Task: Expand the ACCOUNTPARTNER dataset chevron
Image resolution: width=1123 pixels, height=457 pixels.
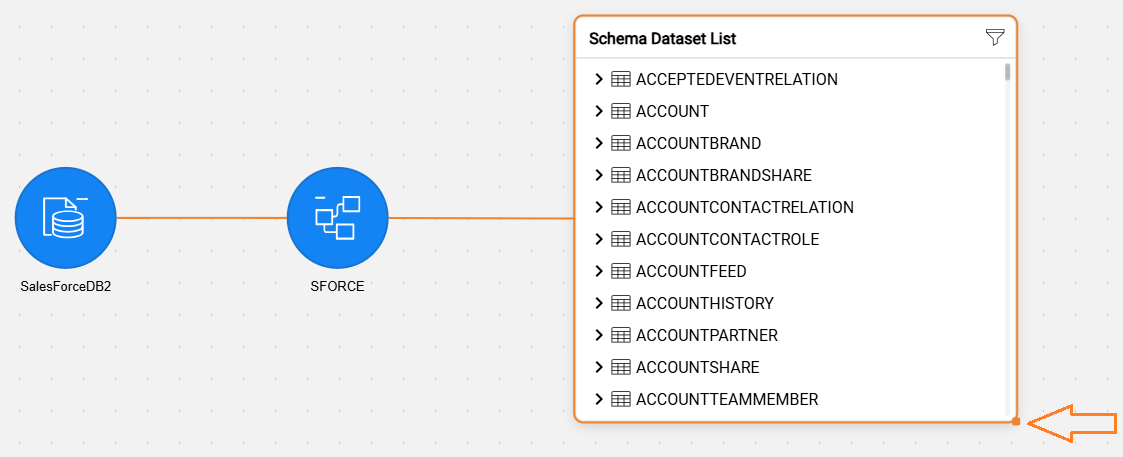Action: [599, 335]
